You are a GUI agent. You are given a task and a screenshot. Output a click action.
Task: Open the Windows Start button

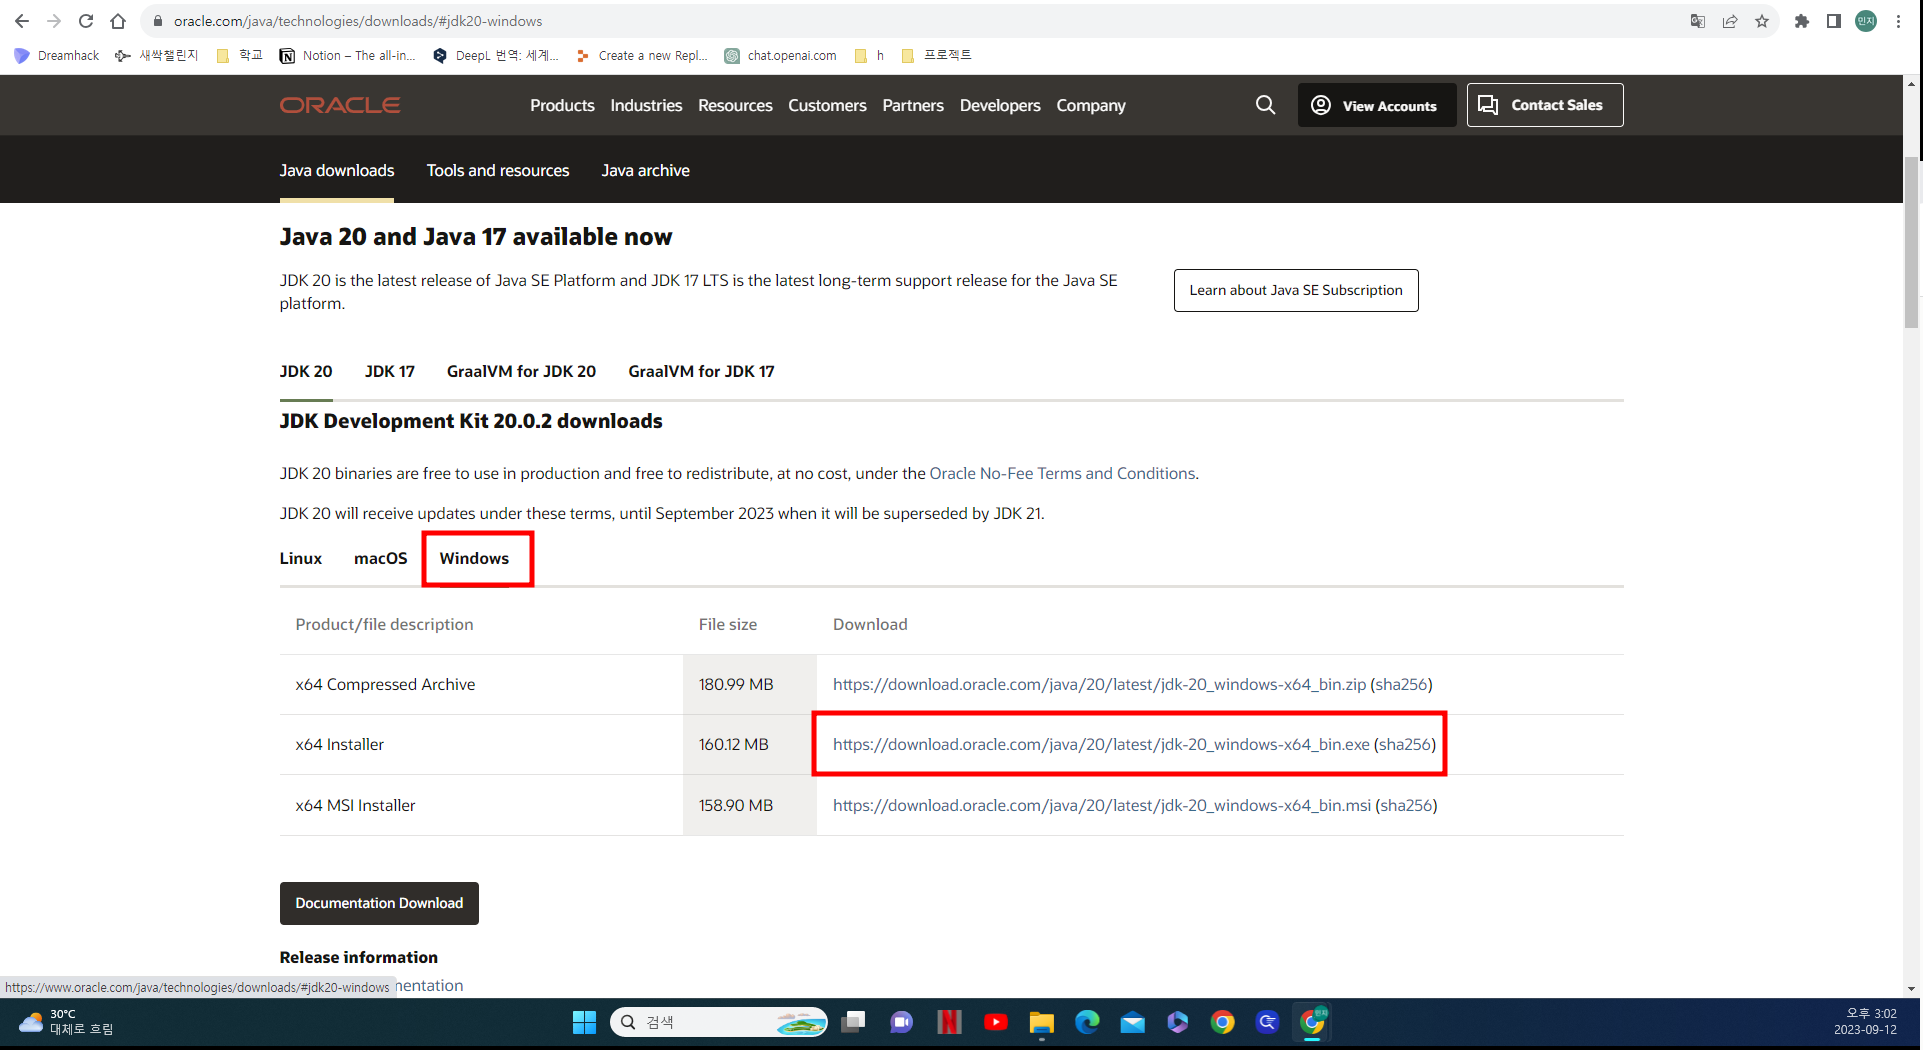coord(584,1022)
